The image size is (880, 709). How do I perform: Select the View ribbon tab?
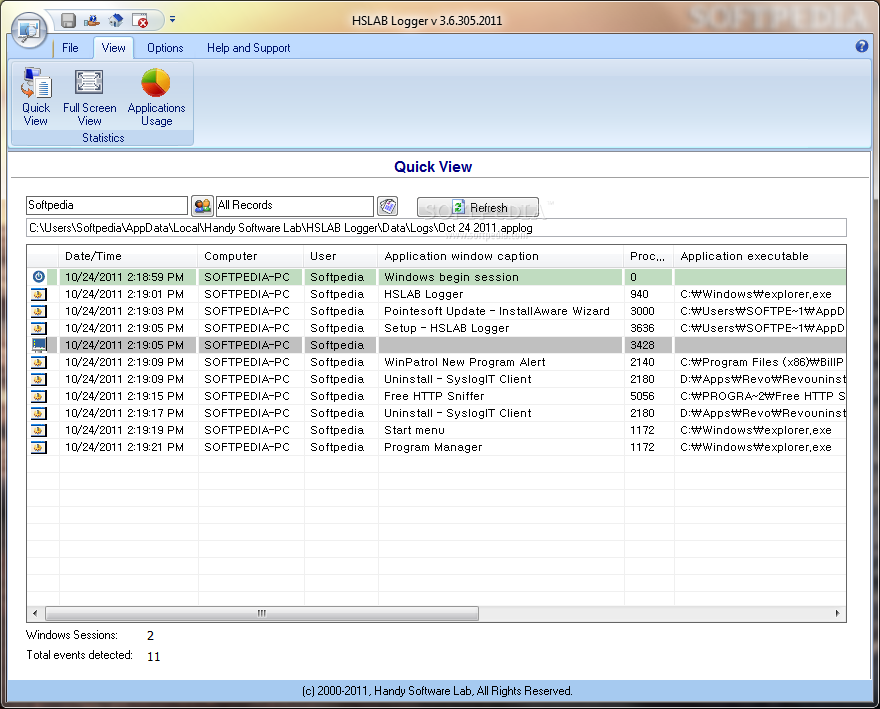click(113, 48)
